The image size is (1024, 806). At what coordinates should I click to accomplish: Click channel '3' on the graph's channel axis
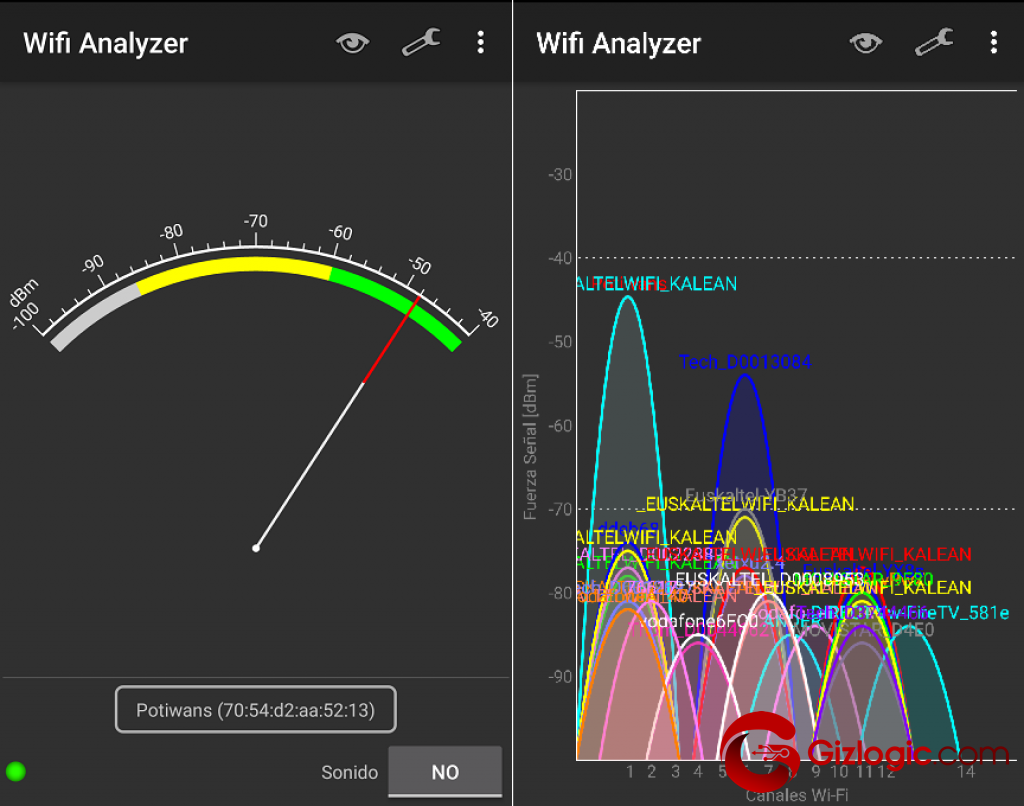675,772
